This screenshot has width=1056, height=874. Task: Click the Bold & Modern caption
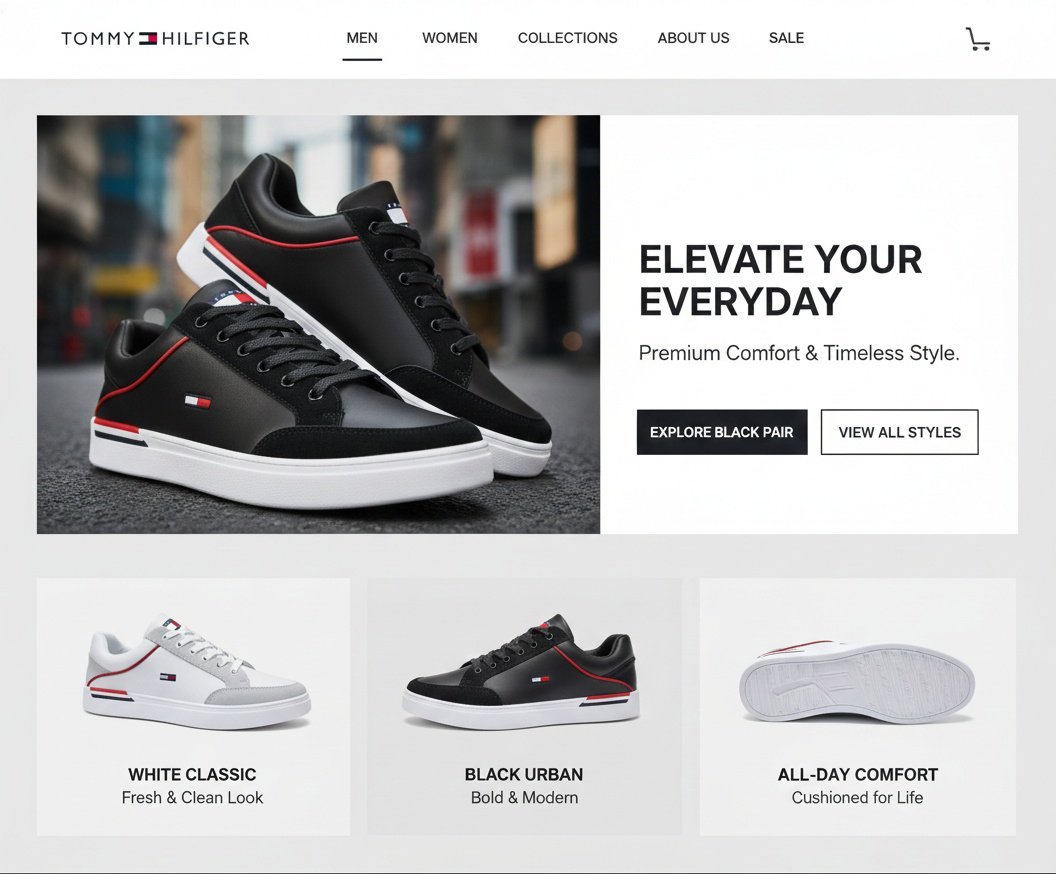pyautogui.click(x=525, y=798)
